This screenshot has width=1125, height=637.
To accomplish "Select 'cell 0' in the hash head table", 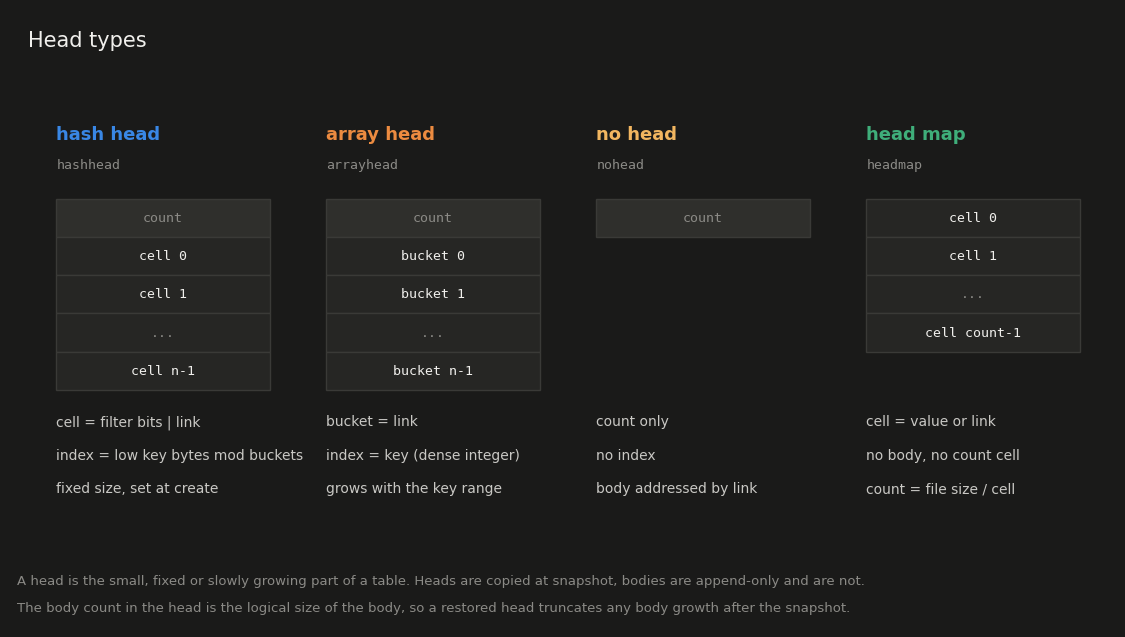I will [x=164, y=256].
